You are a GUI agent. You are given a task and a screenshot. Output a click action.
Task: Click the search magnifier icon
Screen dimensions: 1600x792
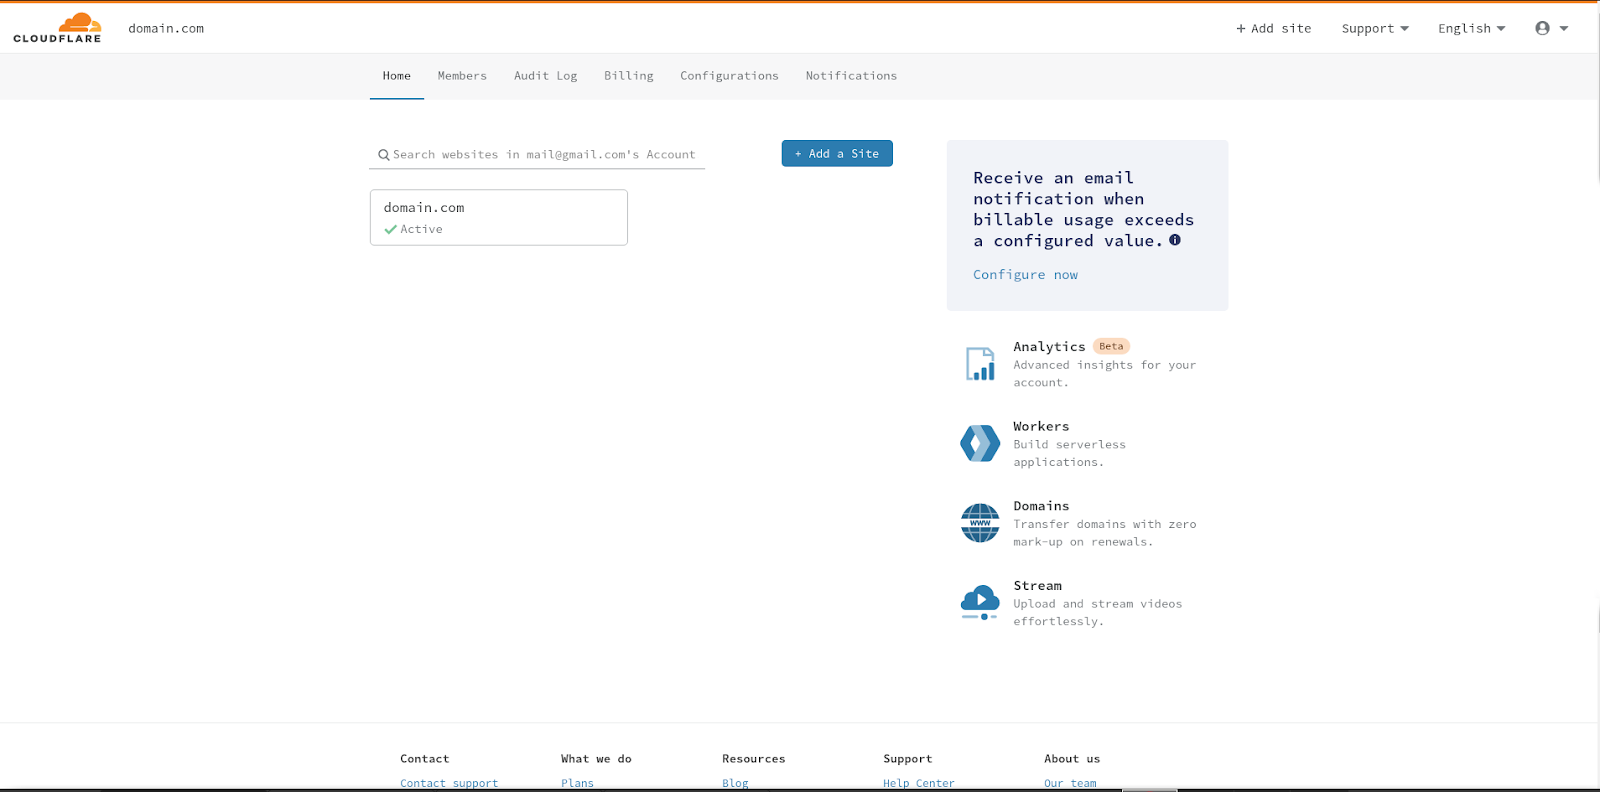click(384, 155)
